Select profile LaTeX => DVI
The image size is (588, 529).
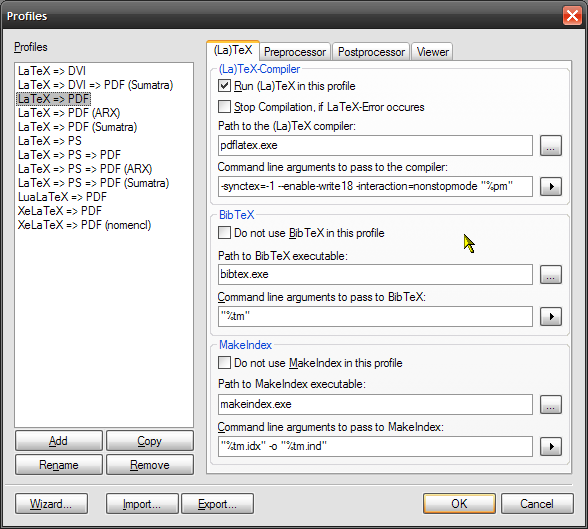coord(52,71)
